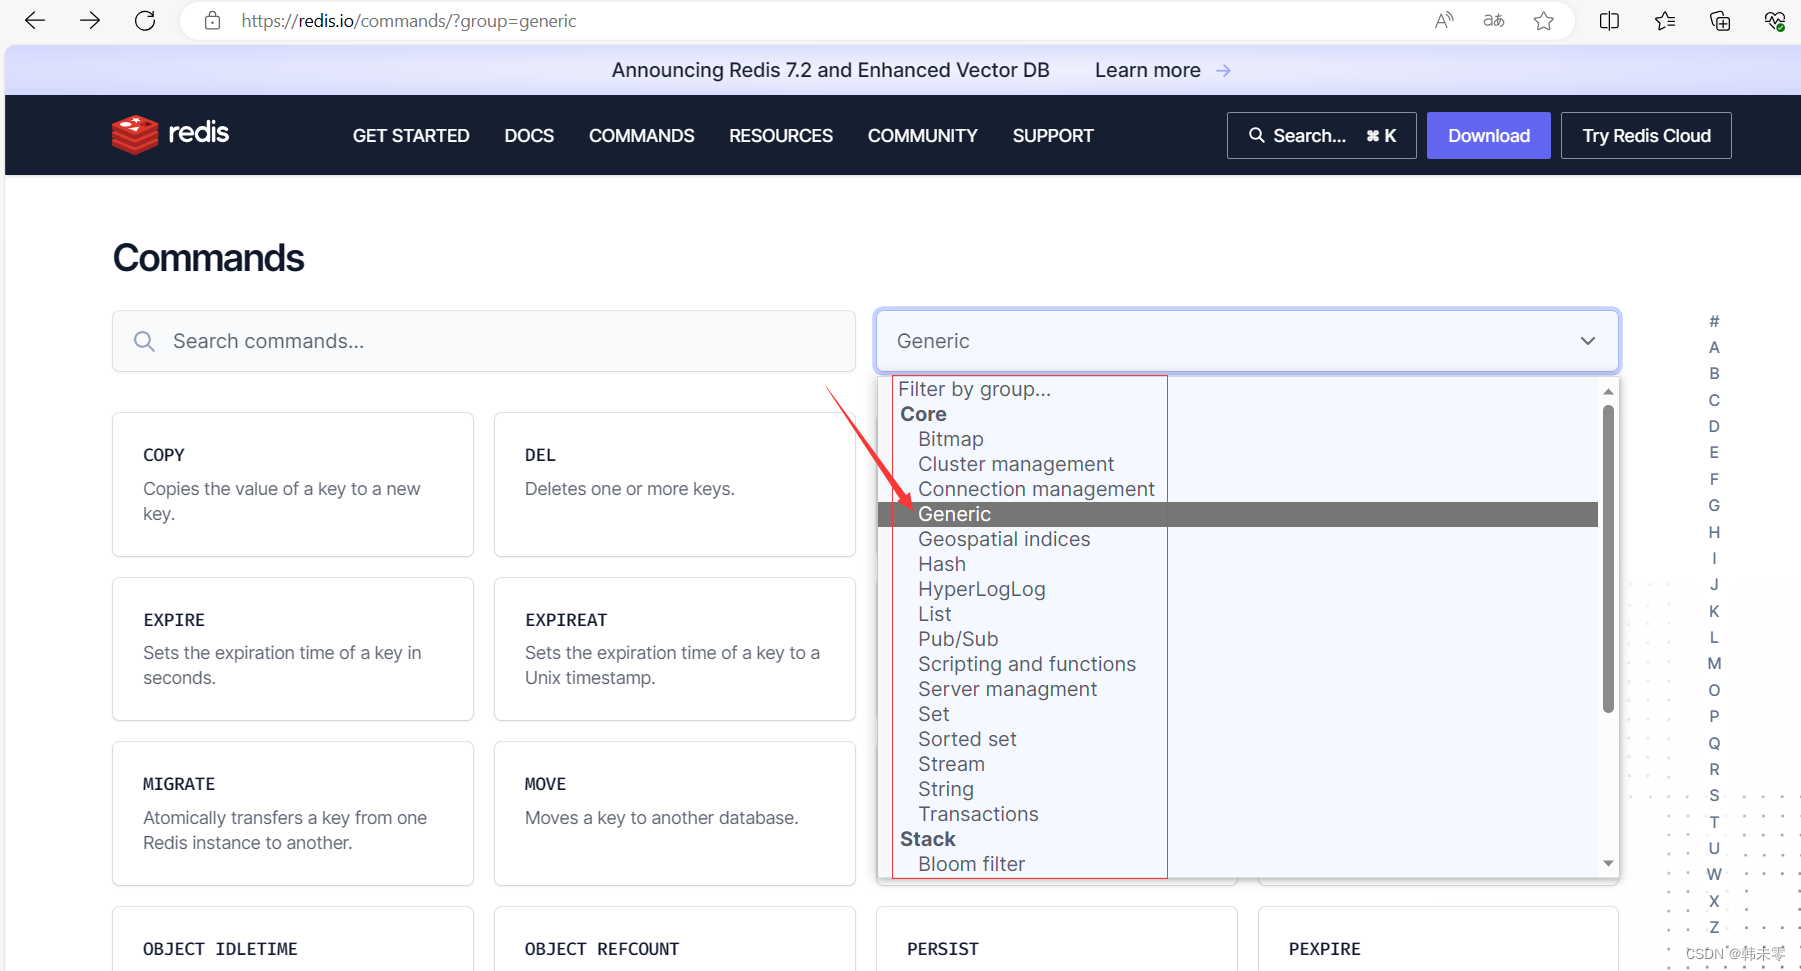This screenshot has height=971, width=1801.
Task: Jump to # in alphabet index
Action: (x=1714, y=321)
